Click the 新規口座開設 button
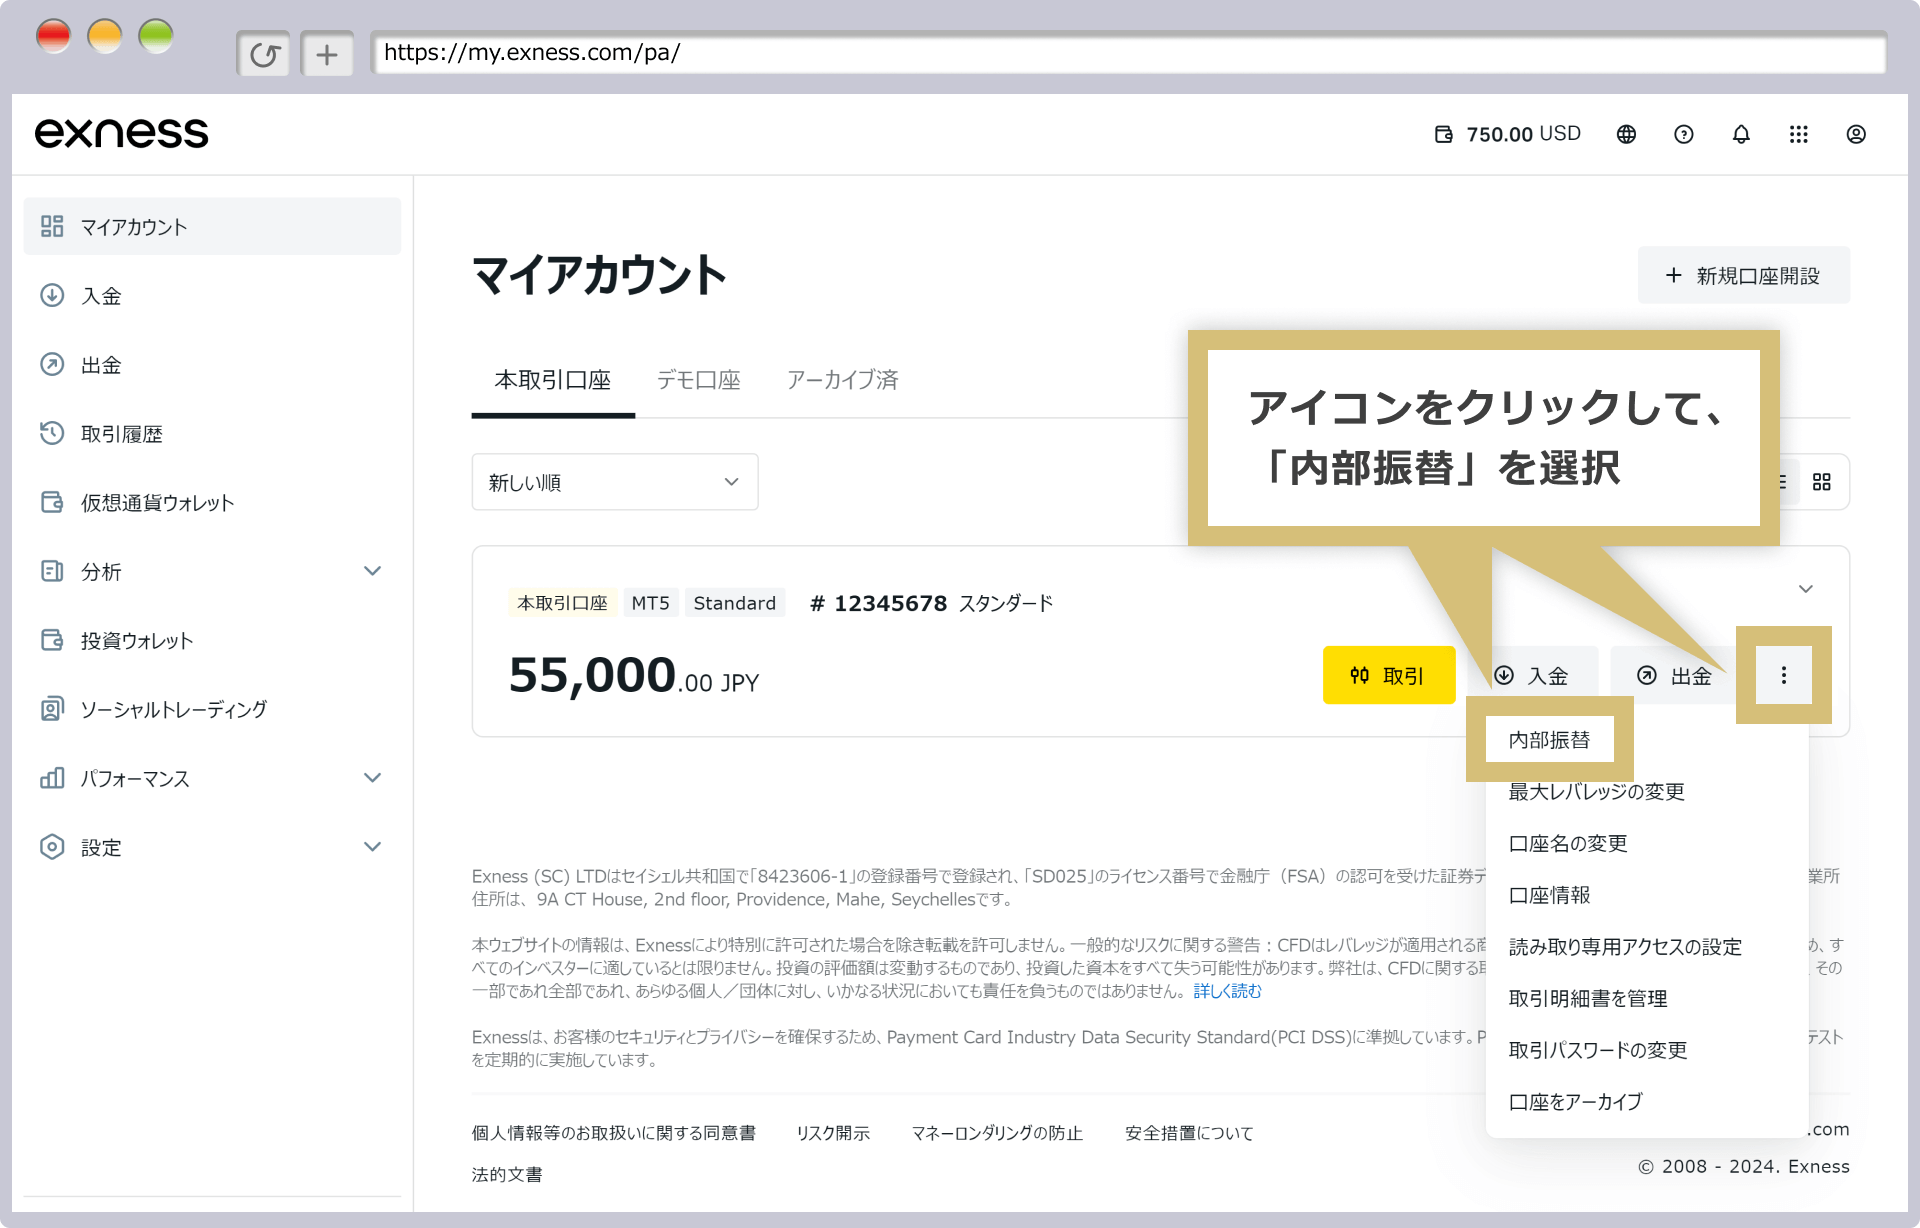Viewport: 1920px width, 1228px height. [x=1743, y=275]
